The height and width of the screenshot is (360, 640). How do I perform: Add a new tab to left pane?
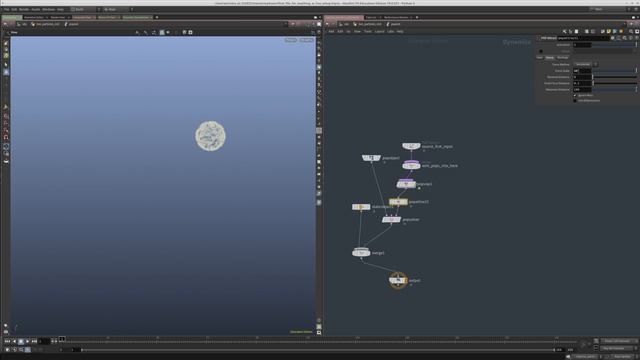coord(157,17)
